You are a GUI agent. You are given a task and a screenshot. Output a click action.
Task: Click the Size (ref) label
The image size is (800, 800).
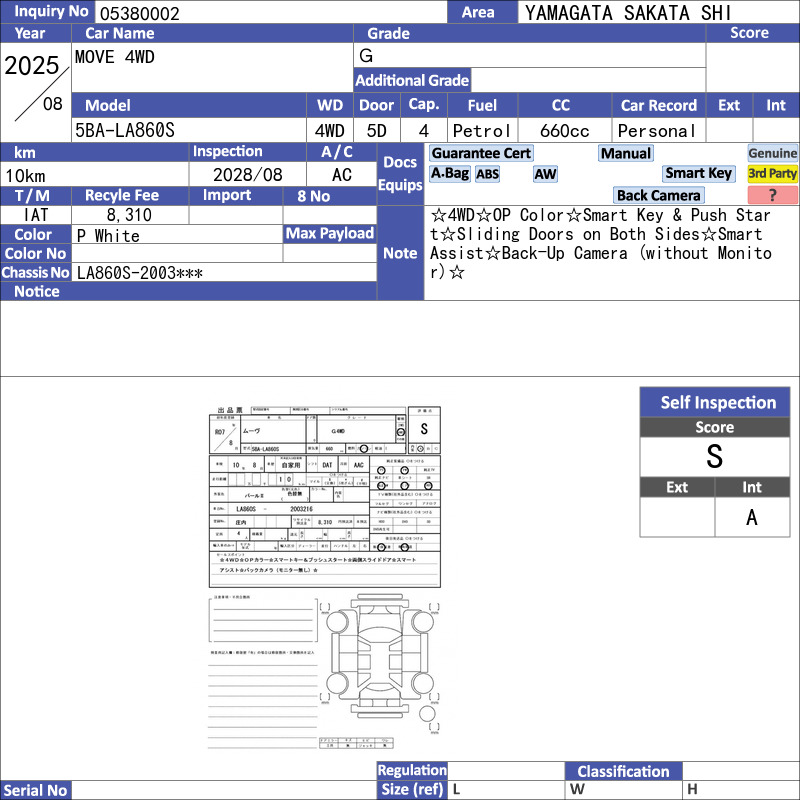412,789
